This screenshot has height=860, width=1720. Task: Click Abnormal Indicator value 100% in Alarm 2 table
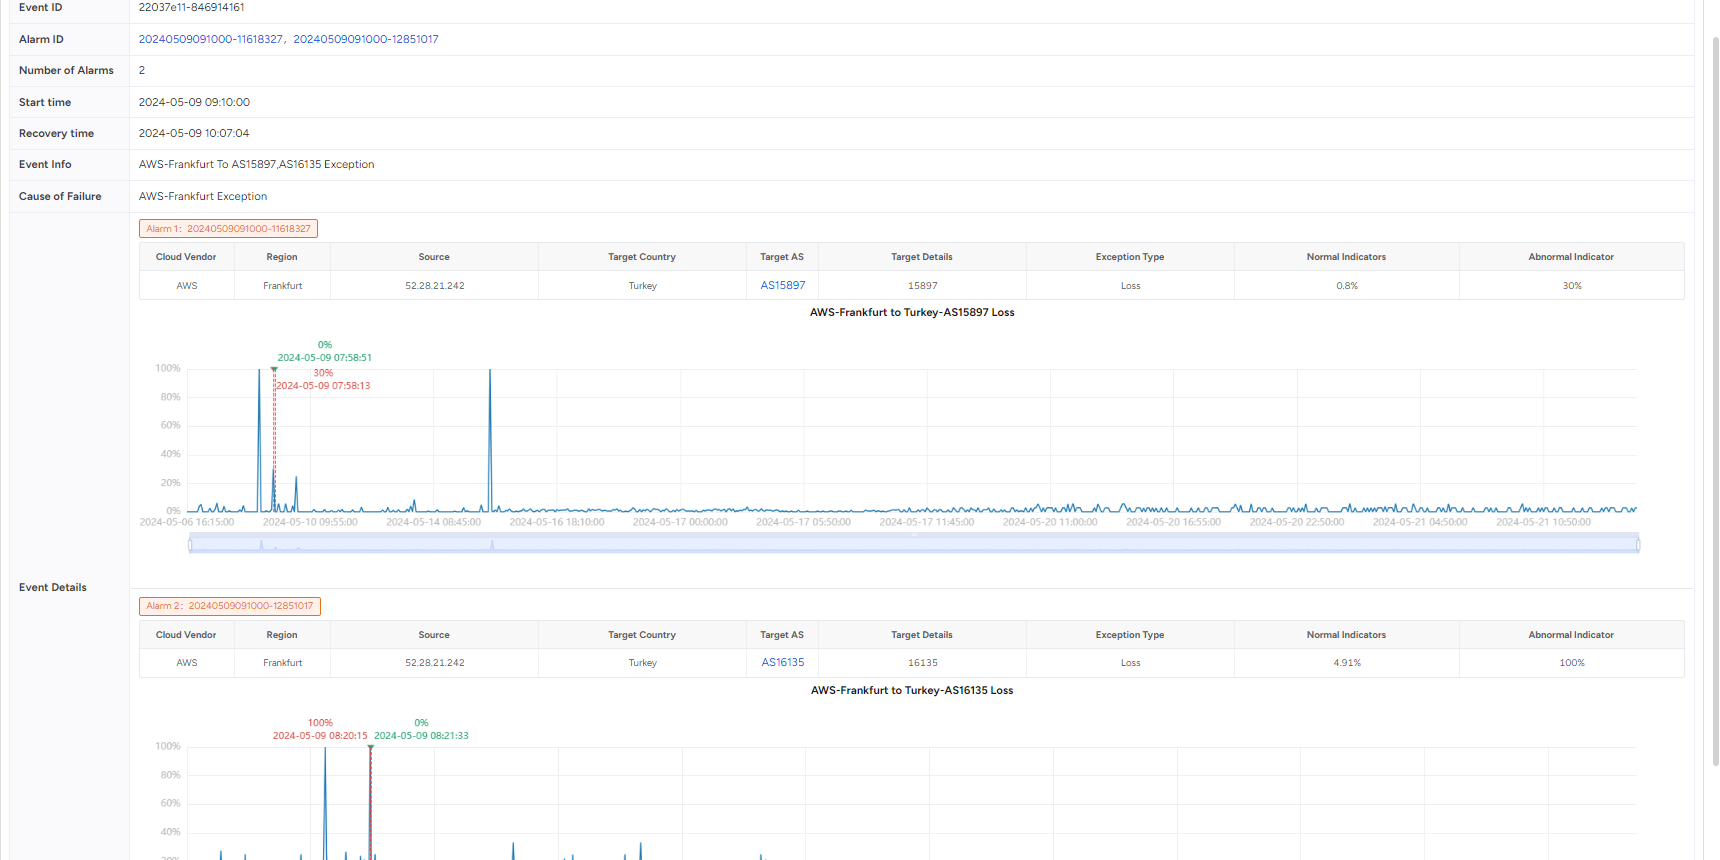[x=1572, y=663]
